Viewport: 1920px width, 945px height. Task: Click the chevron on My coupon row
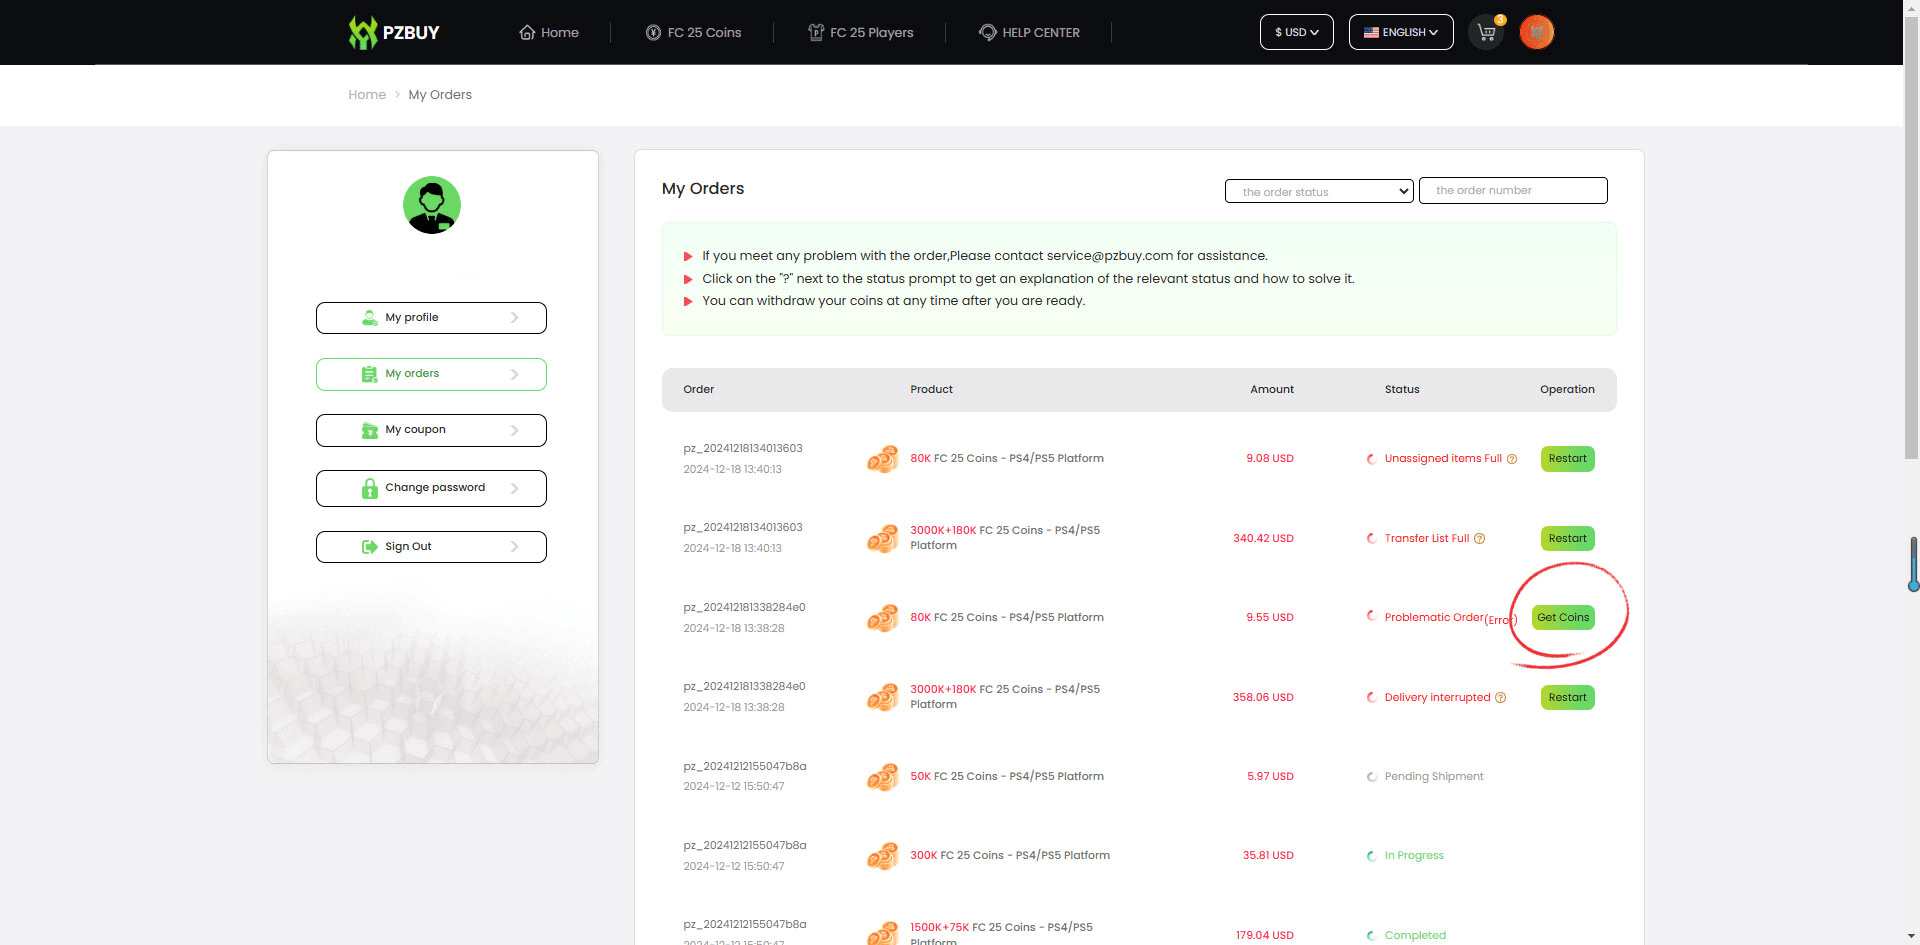[515, 430]
